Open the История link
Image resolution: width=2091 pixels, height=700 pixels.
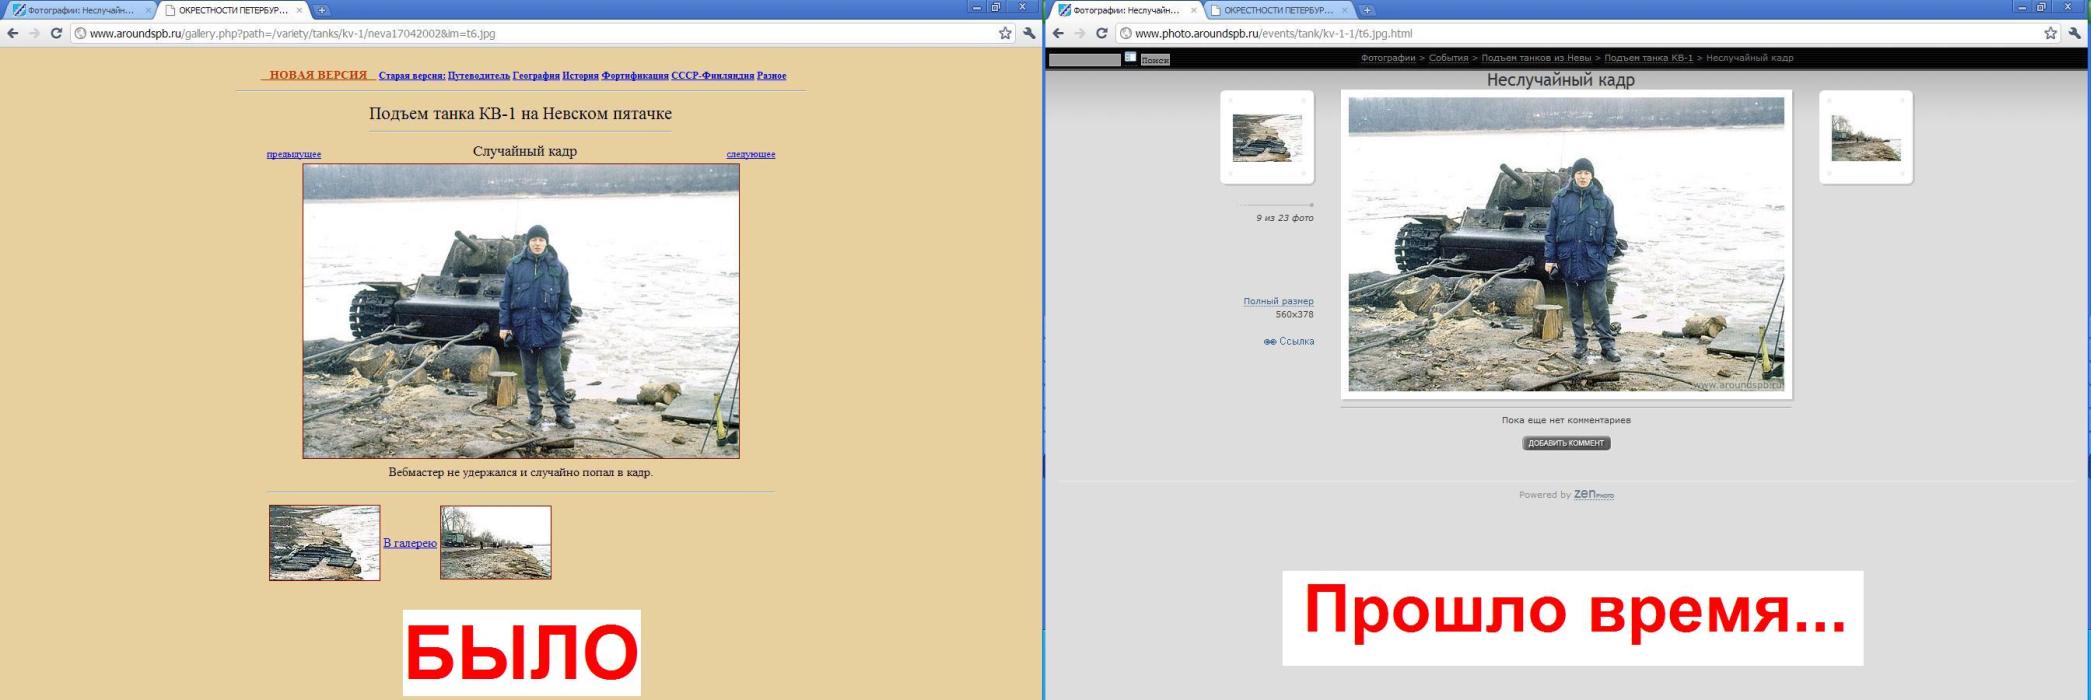click(x=580, y=76)
